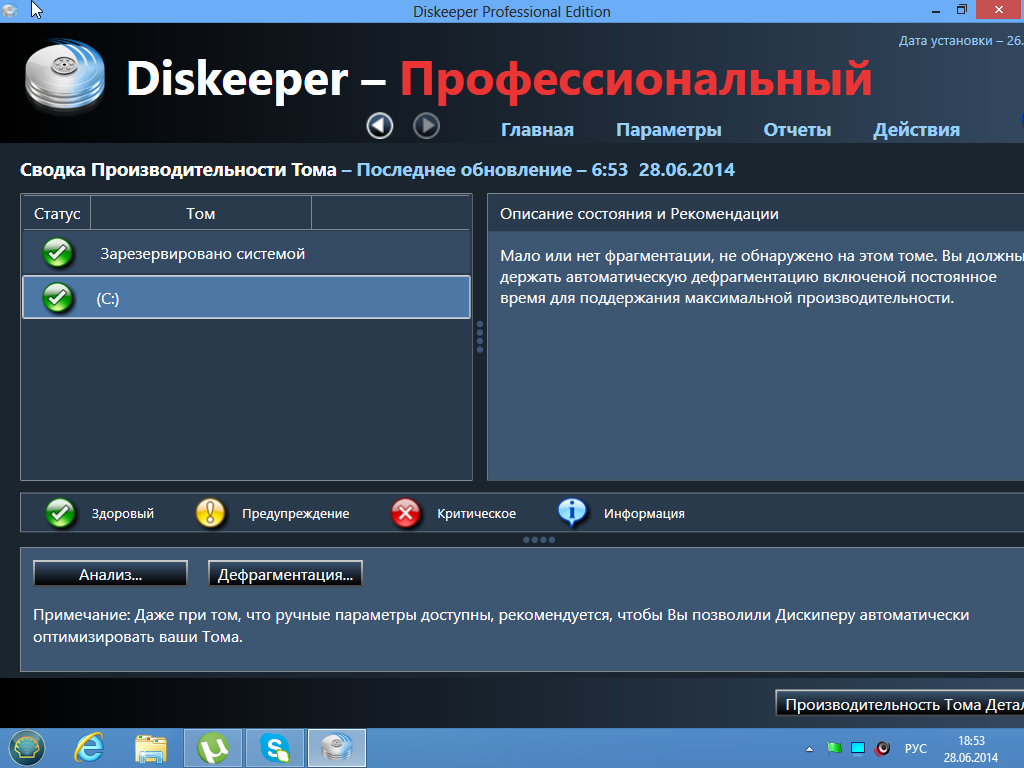Show hidden tray icons arrow
Viewport: 1024px width, 768px height.
pos(809,748)
